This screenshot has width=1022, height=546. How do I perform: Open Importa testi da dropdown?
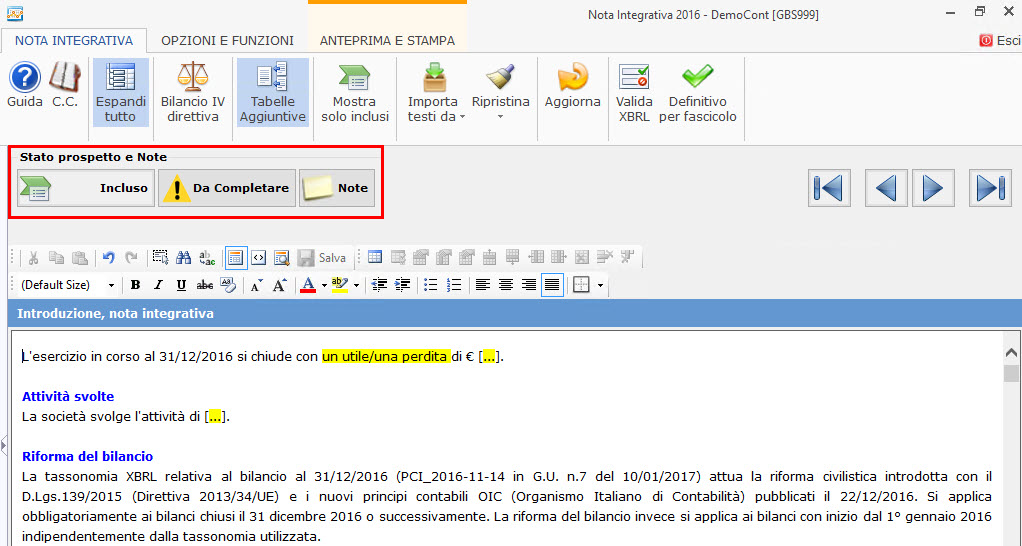click(x=435, y=92)
